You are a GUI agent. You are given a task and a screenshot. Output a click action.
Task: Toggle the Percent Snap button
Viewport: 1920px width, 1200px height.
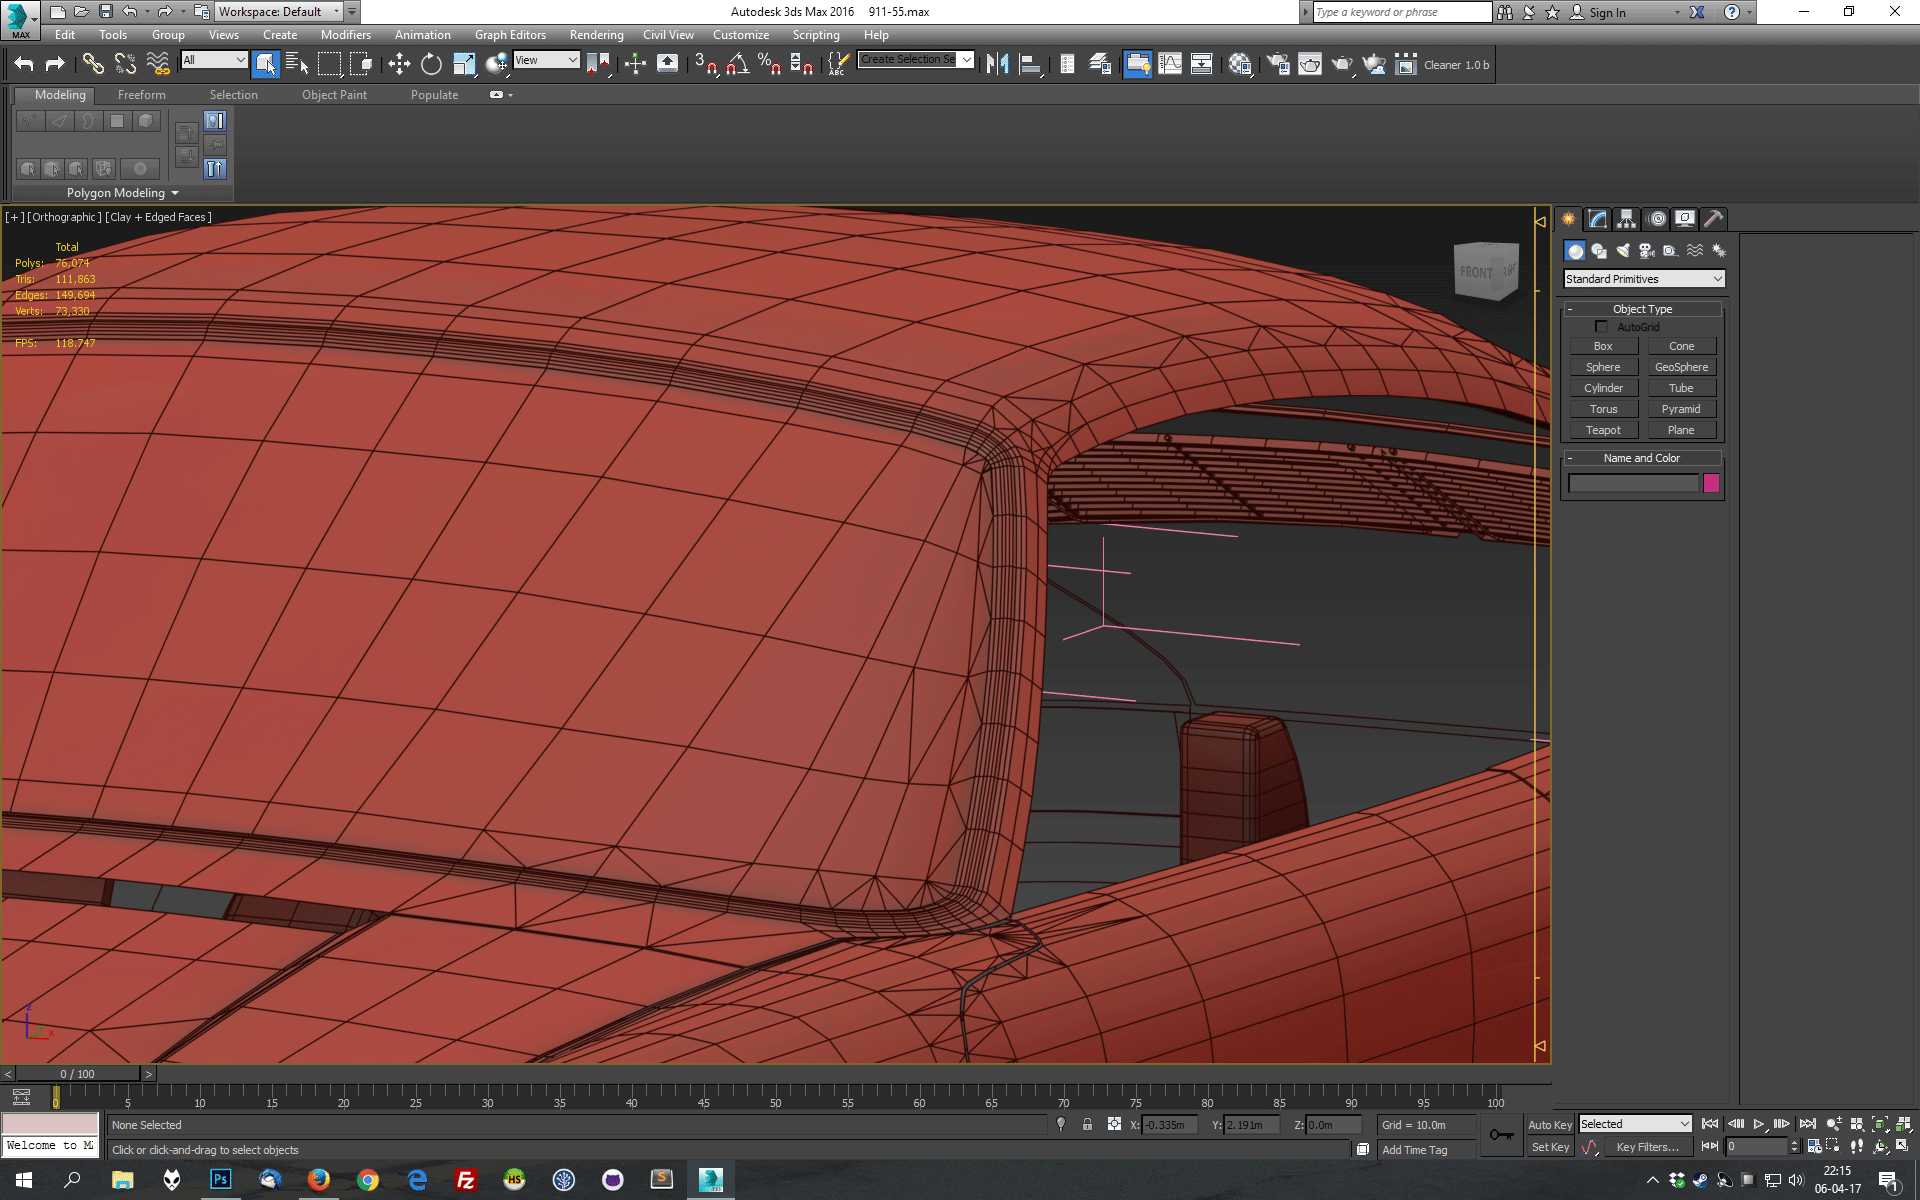tap(770, 65)
